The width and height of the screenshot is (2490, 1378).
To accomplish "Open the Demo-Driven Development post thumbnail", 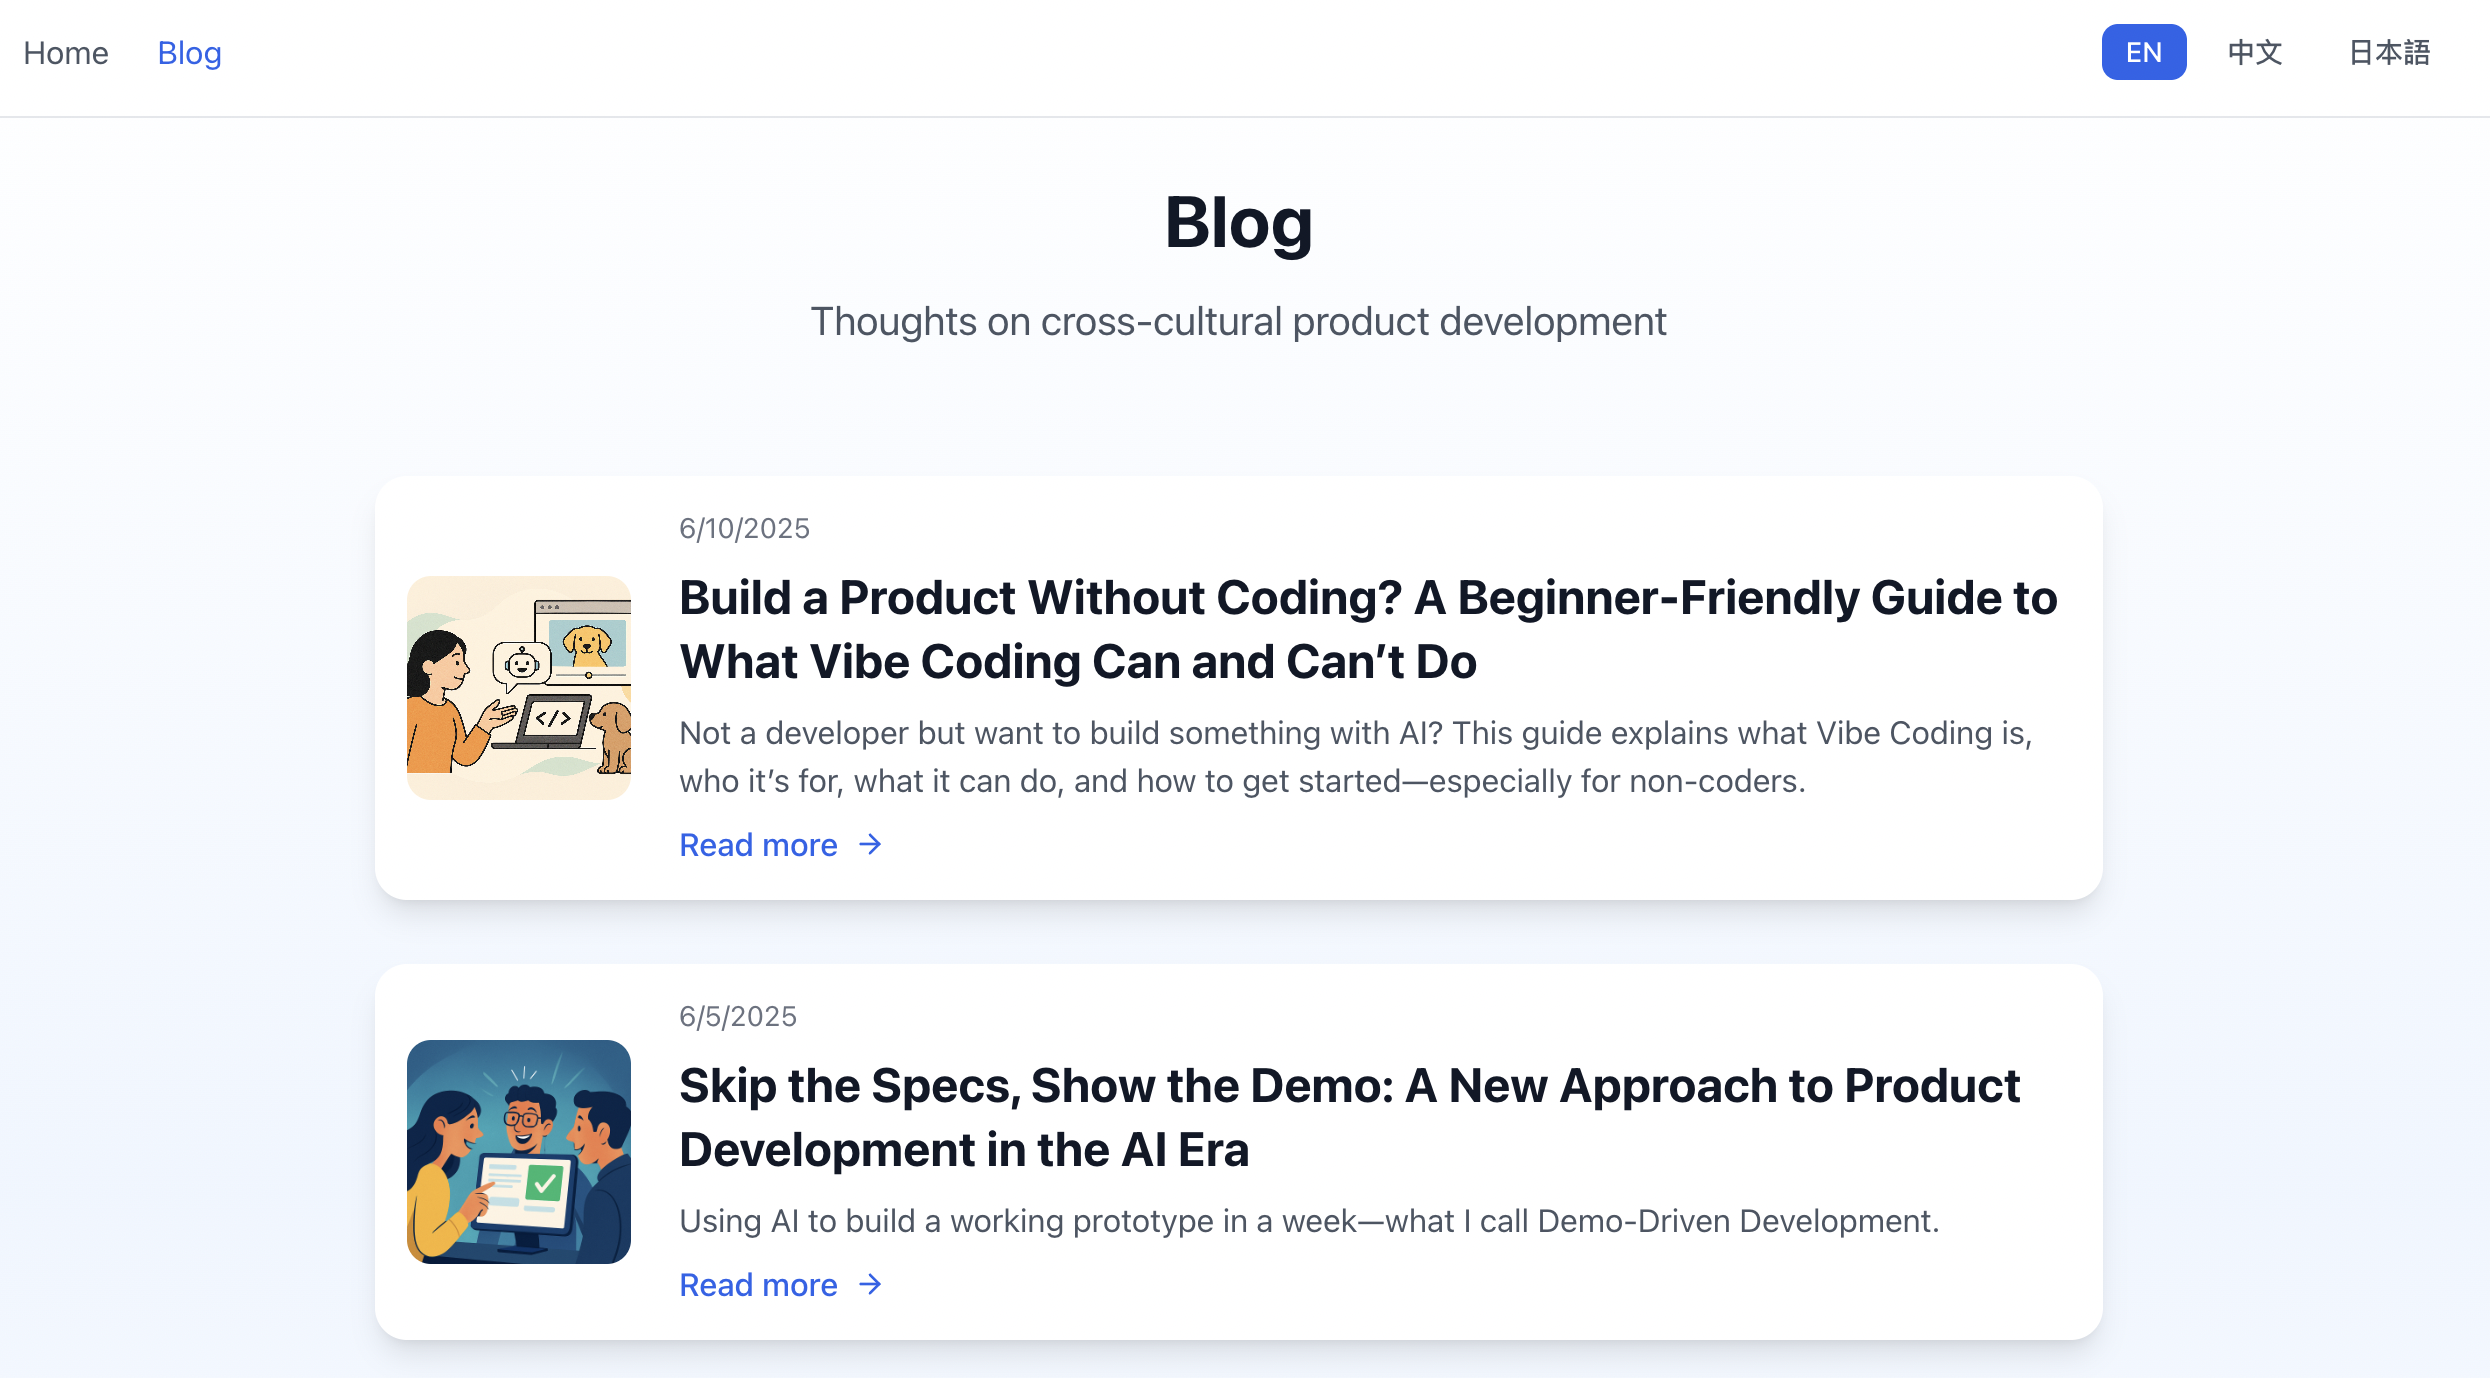I will pos(518,1152).
